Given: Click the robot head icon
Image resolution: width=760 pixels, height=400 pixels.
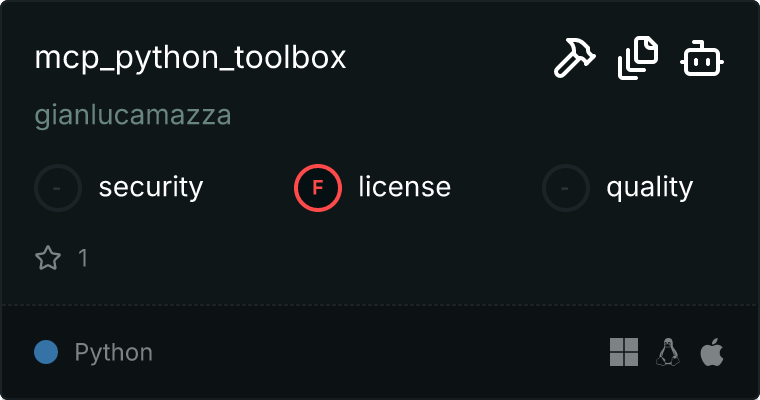Looking at the screenshot, I should [702, 59].
